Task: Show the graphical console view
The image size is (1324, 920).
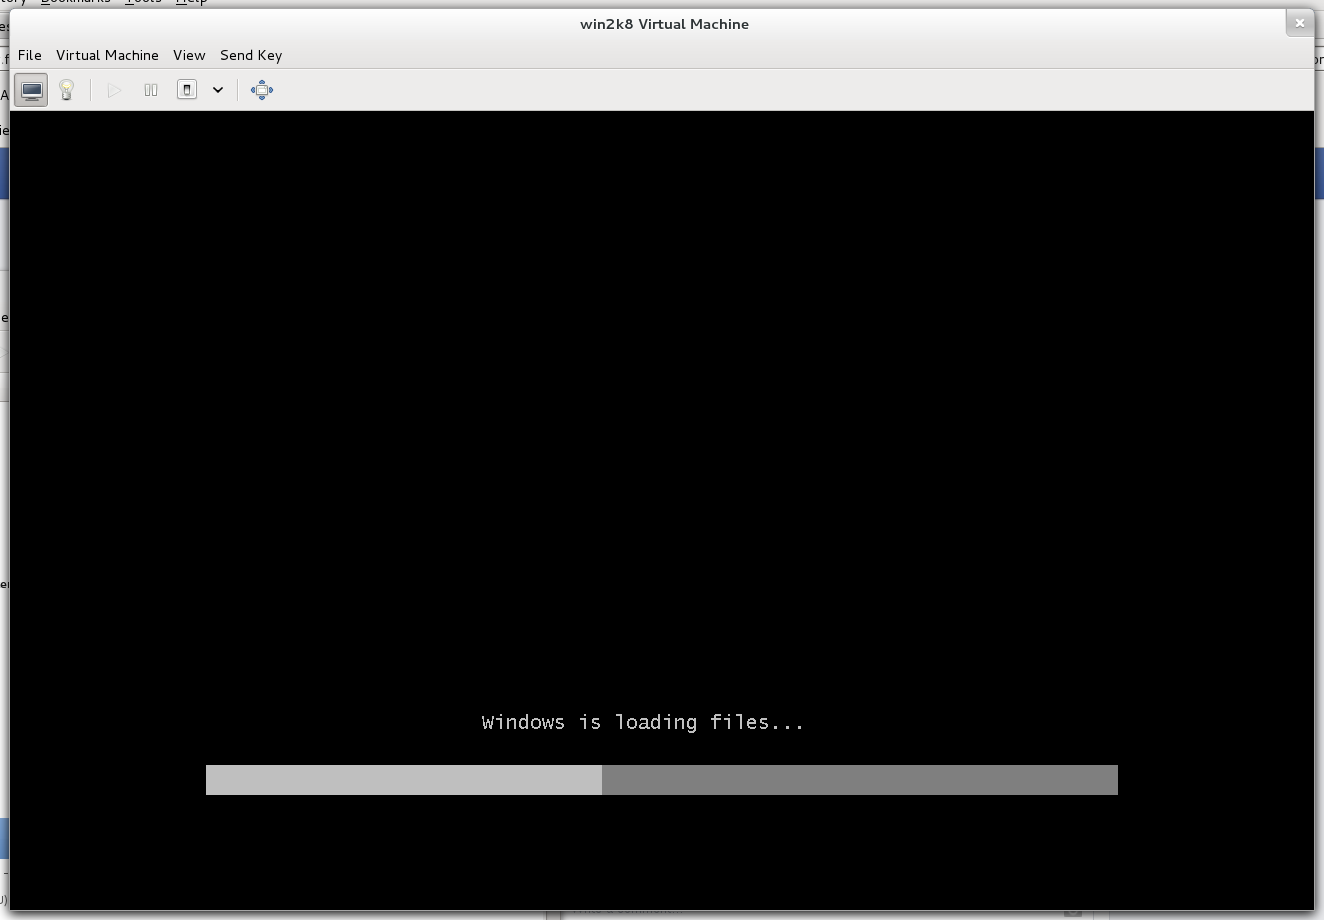Action: [x=31, y=90]
